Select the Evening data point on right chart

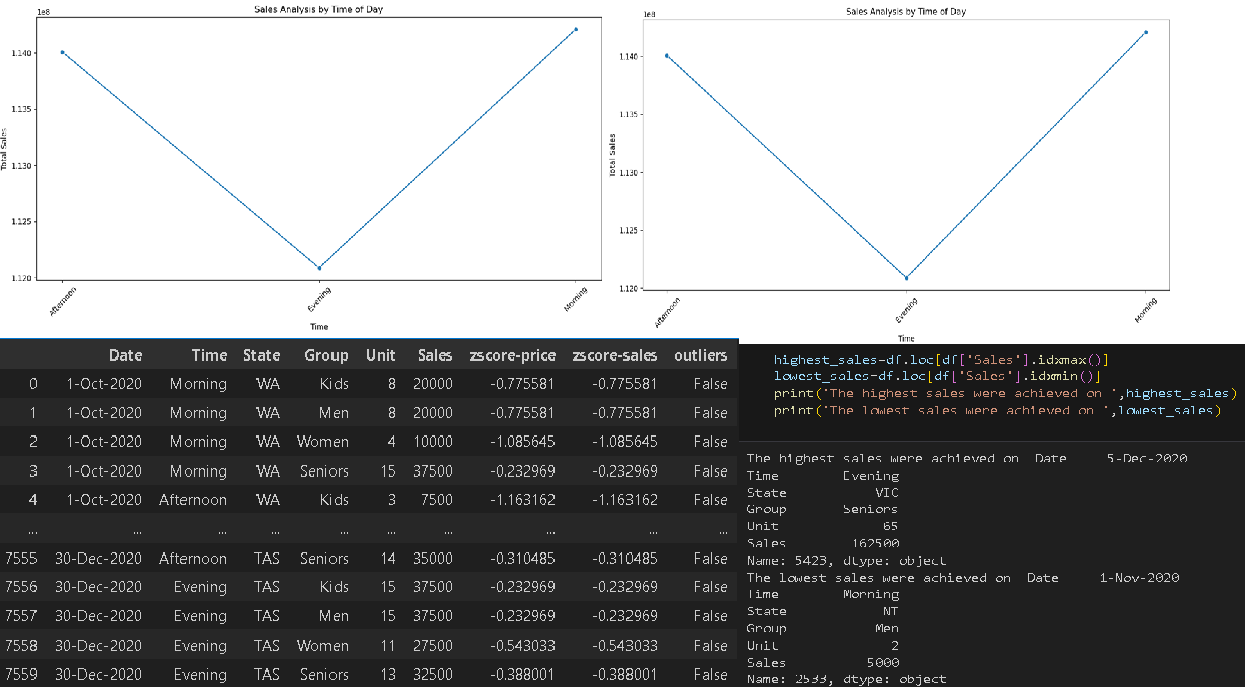908,278
